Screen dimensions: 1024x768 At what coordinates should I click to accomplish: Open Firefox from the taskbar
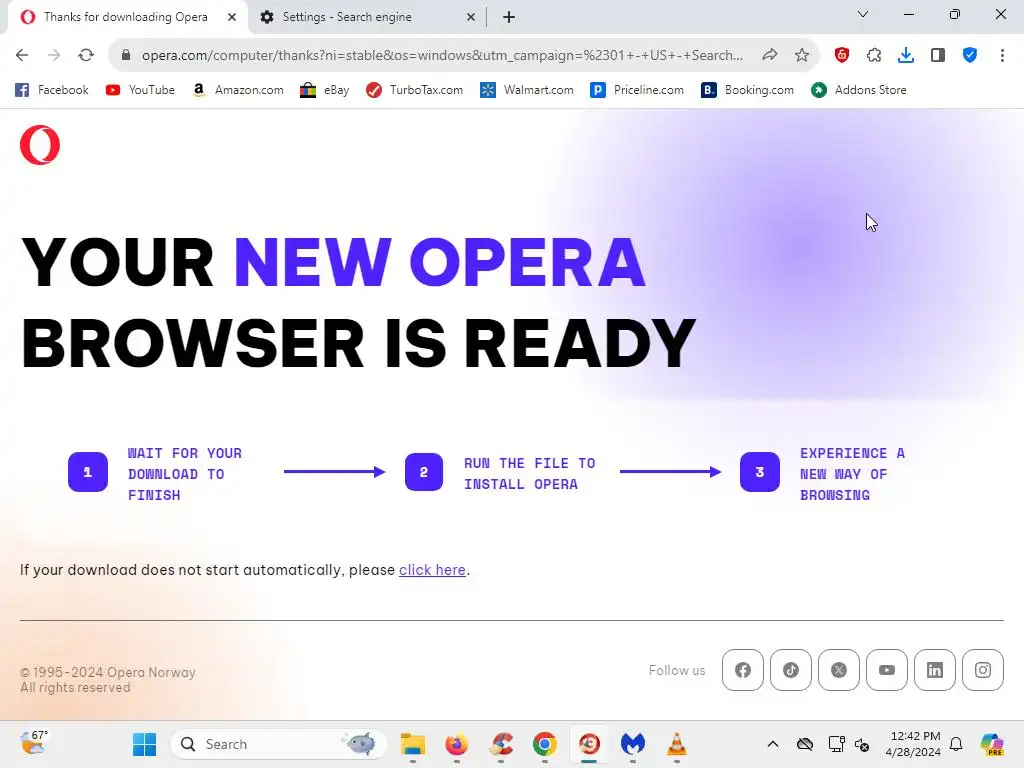coord(456,744)
